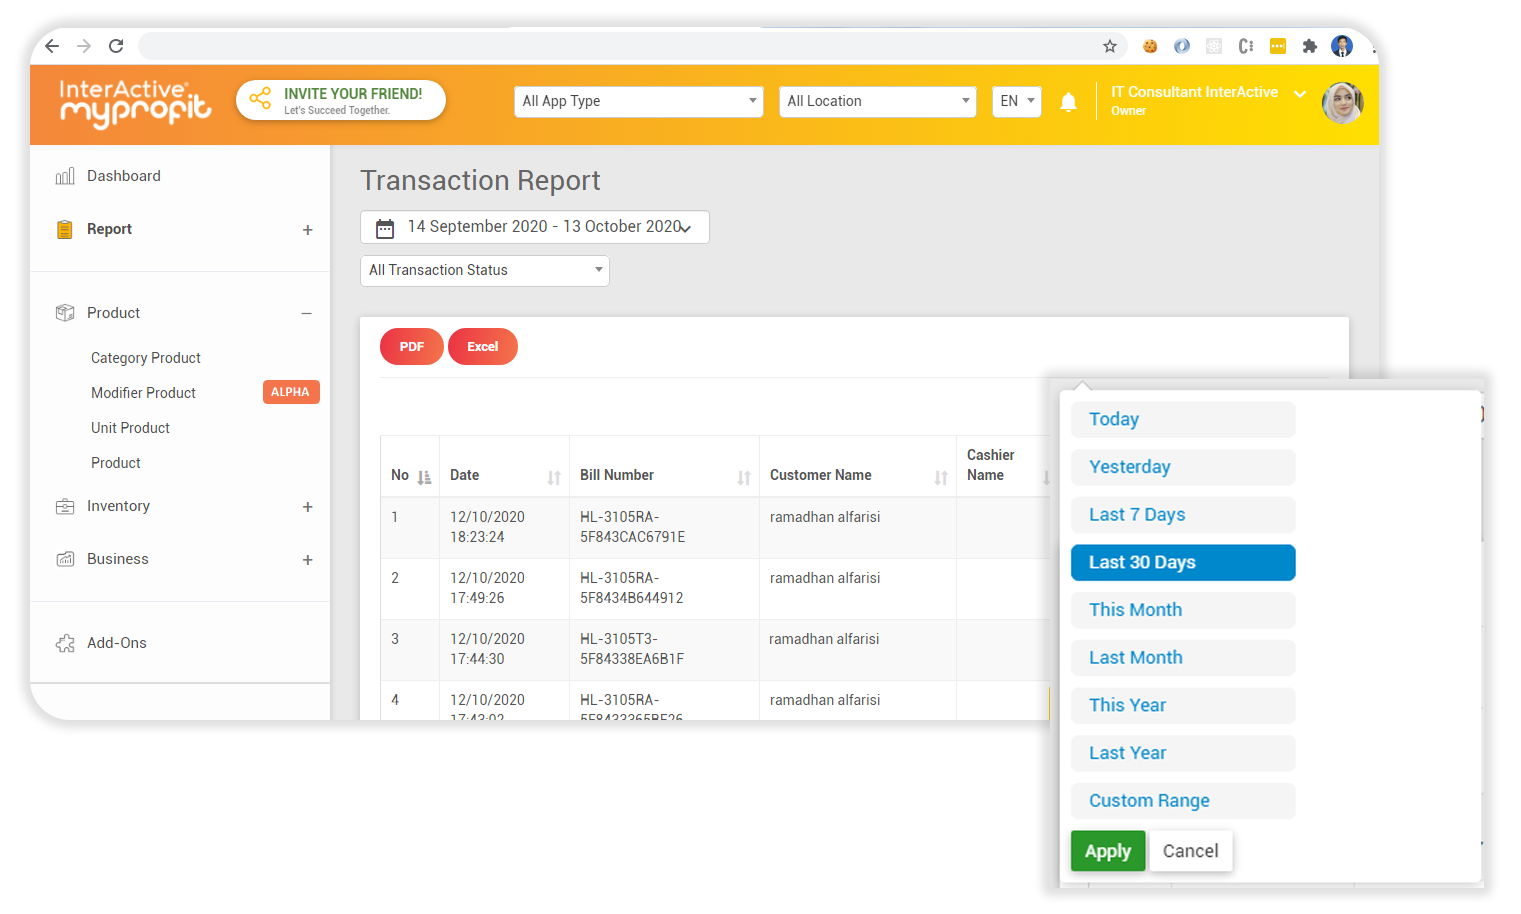The height and width of the screenshot is (914, 1521).
Task: Open the Dashboard via its bar chart icon
Action: (x=64, y=175)
